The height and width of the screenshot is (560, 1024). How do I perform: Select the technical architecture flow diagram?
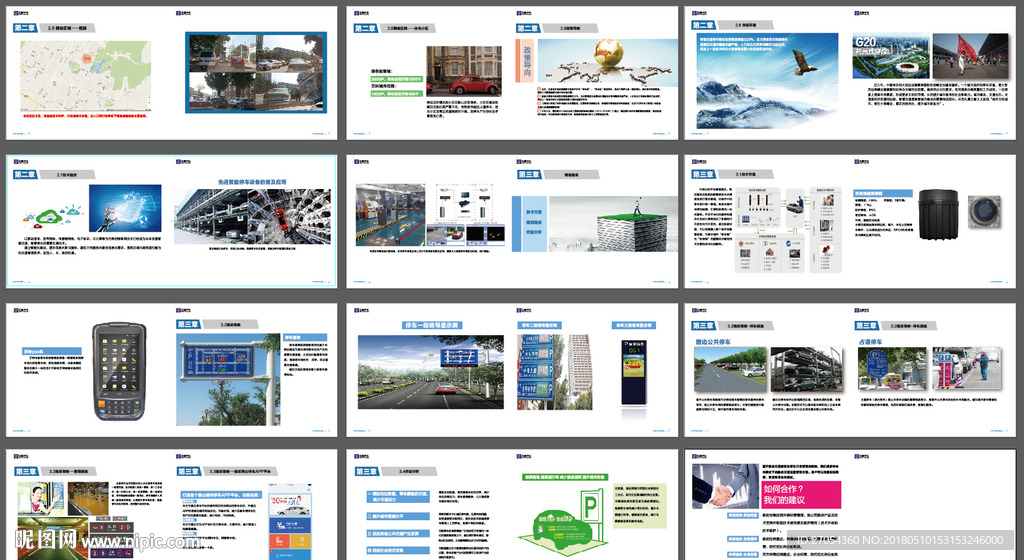tap(788, 229)
